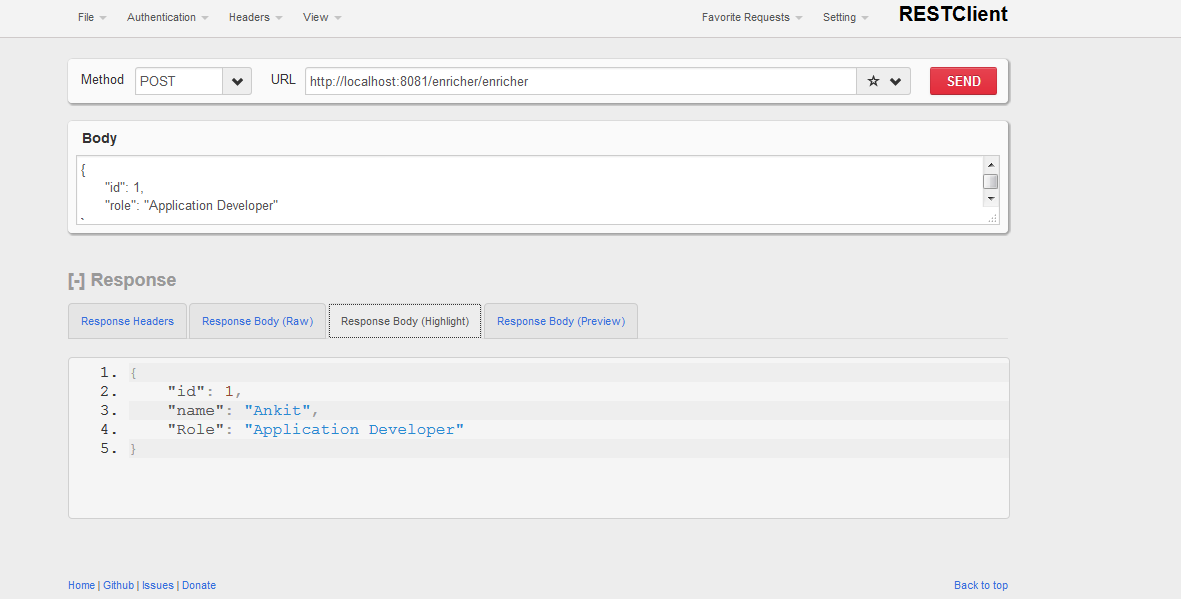Click the "id" key in response
The height and width of the screenshot is (599, 1181).
[187, 392]
